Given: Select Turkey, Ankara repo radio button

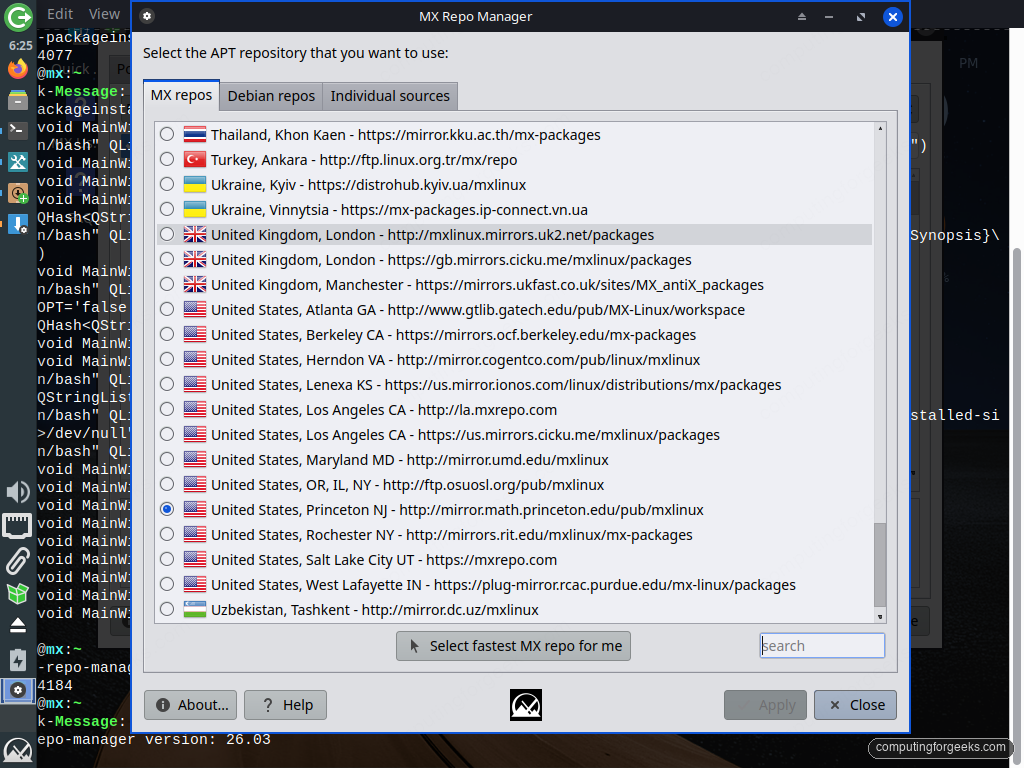Looking at the screenshot, I should (x=167, y=159).
